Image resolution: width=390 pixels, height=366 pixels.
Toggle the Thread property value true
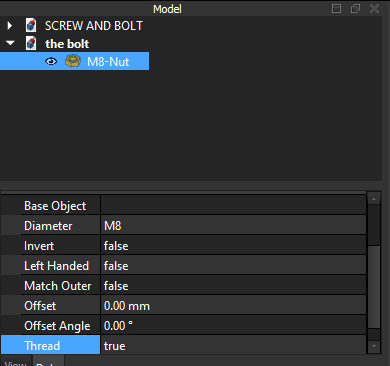tap(233, 345)
